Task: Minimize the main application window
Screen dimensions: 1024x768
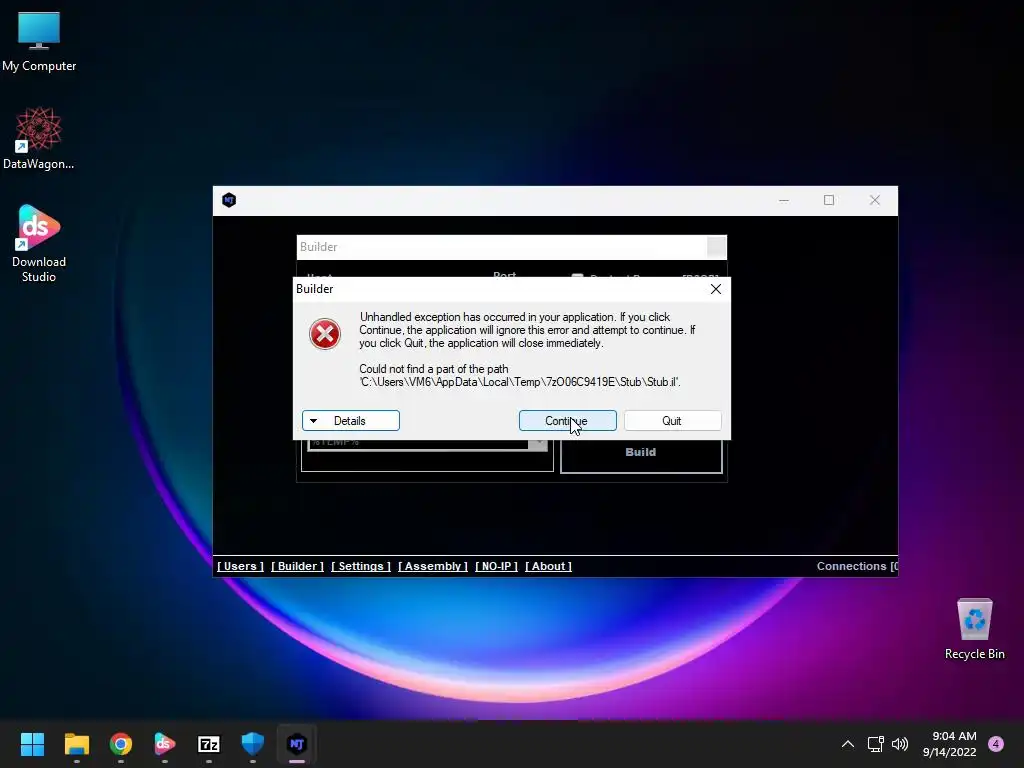Action: click(784, 200)
